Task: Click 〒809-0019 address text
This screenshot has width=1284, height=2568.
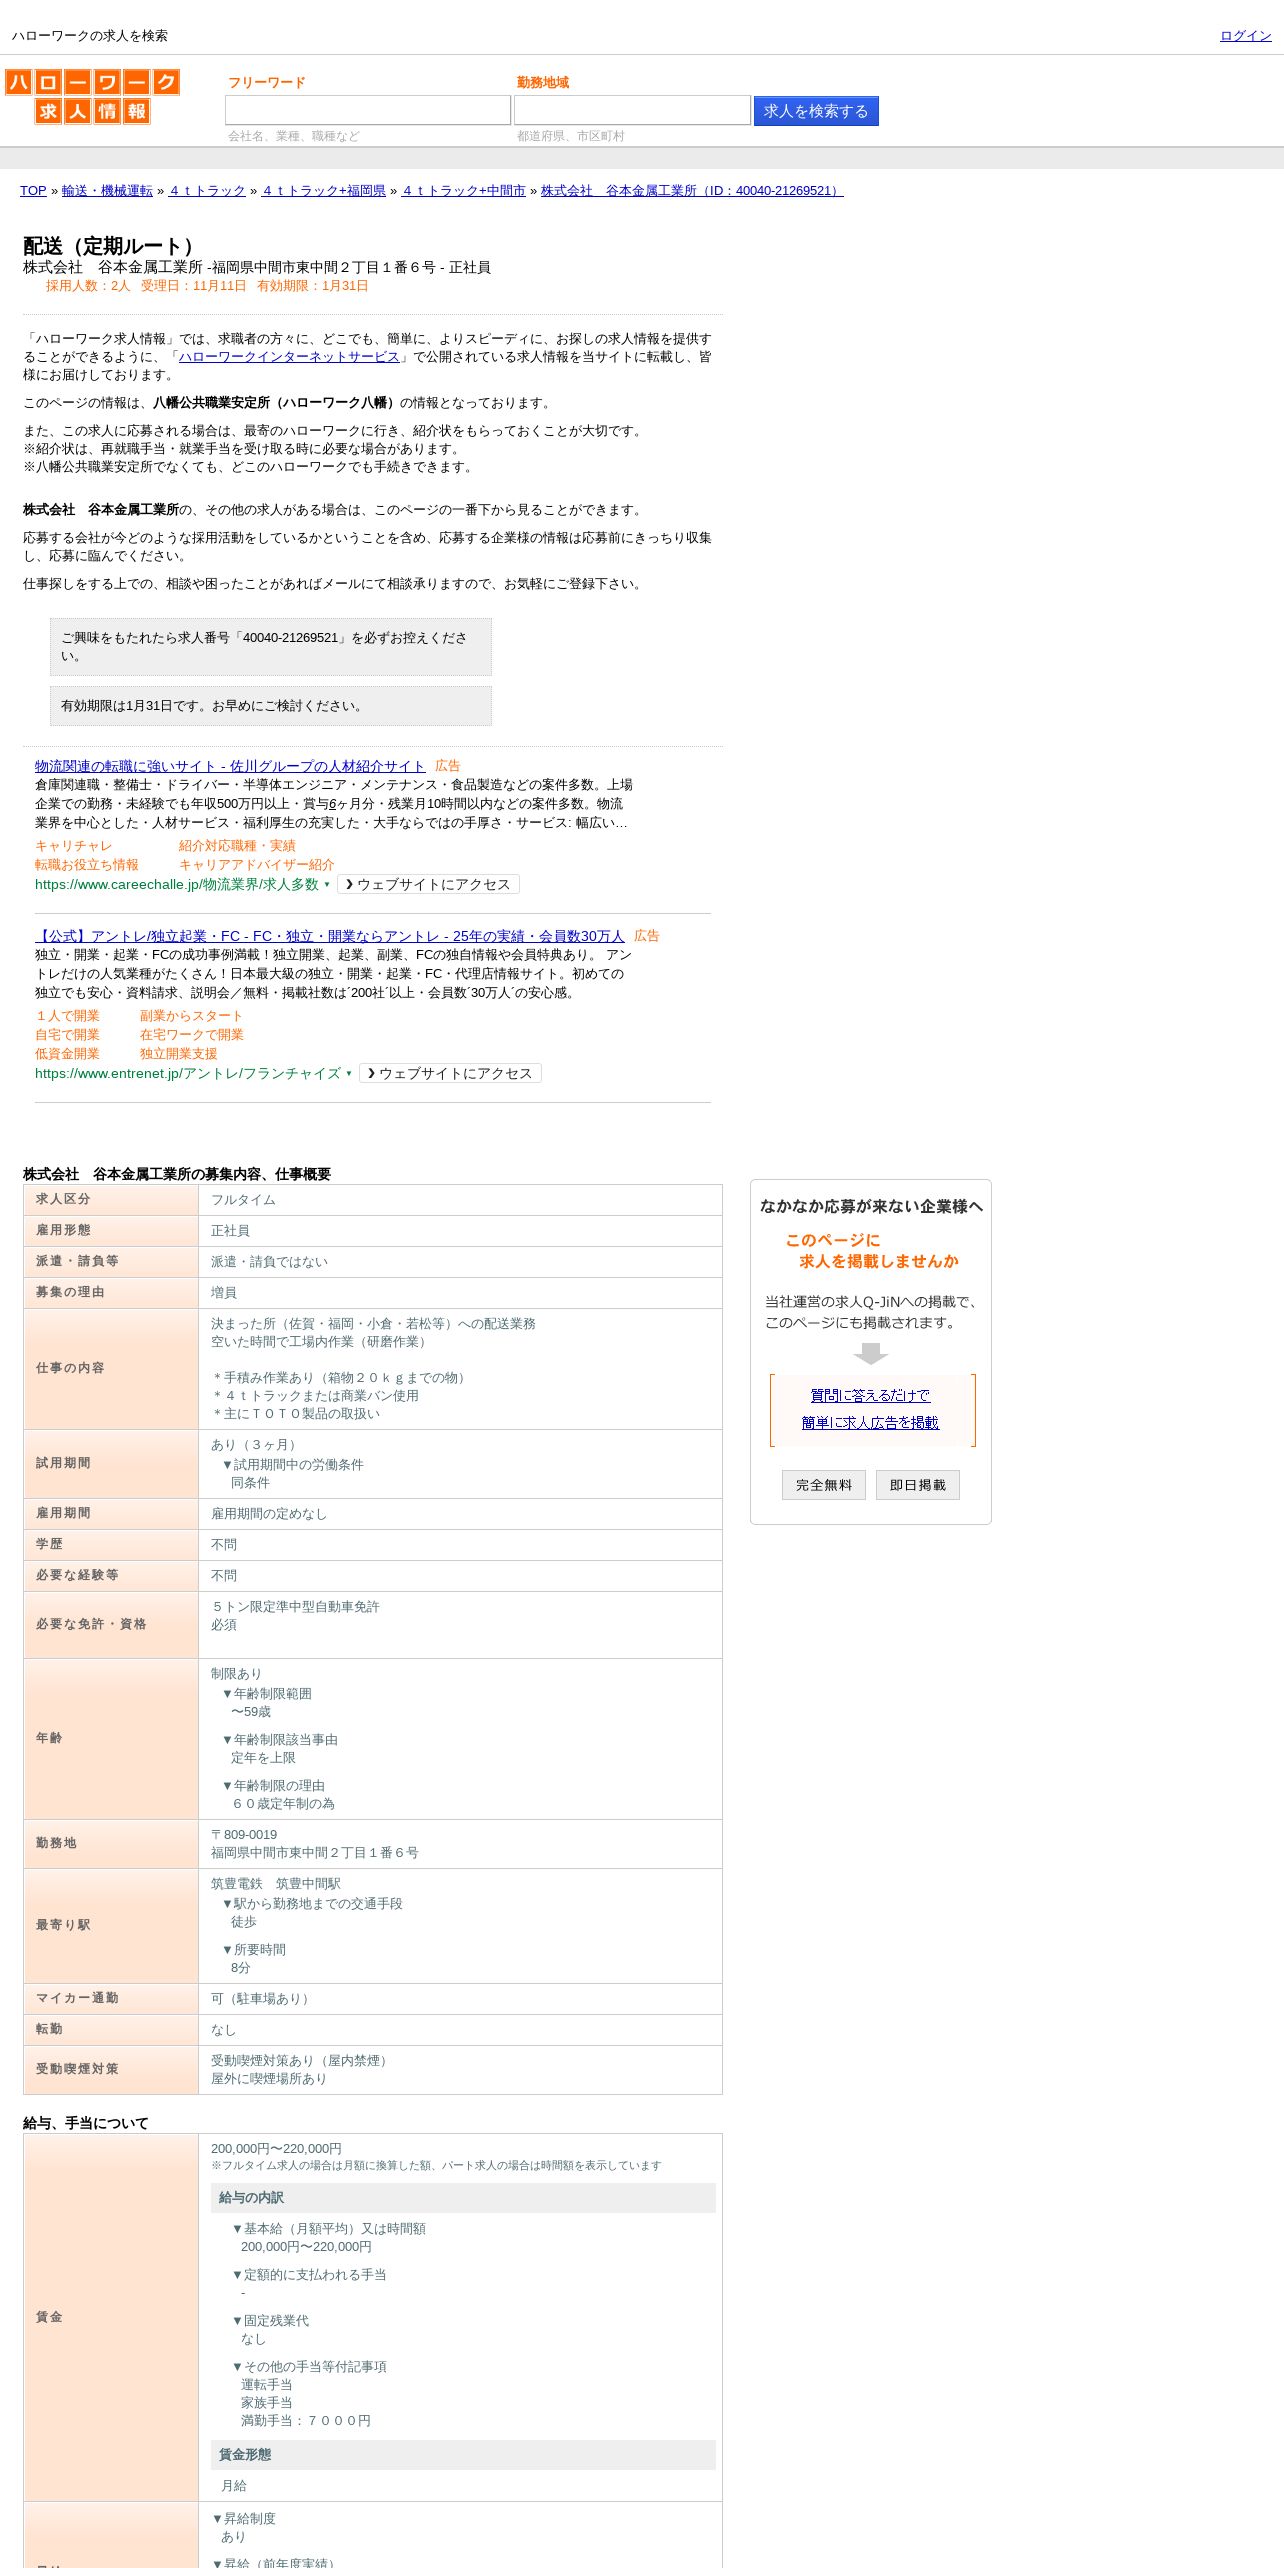Action: (x=244, y=1835)
